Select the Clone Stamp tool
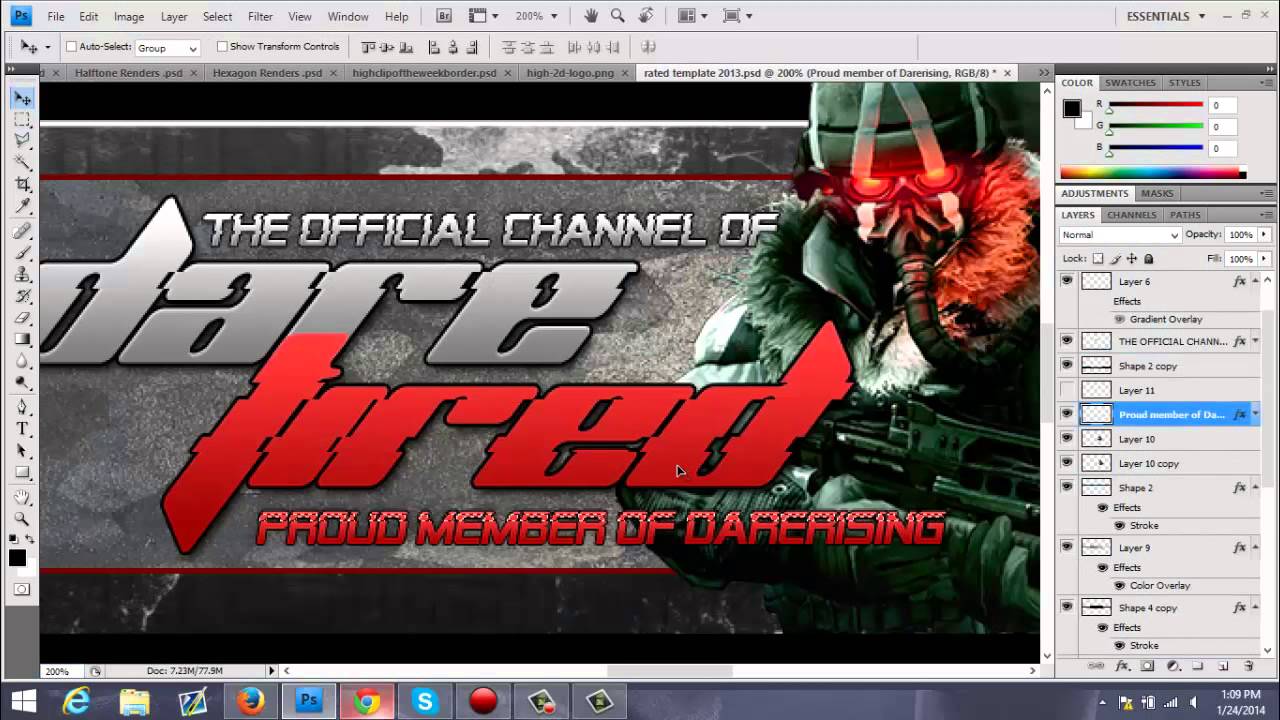This screenshot has width=1280, height=720. click(x=22, y=276)
